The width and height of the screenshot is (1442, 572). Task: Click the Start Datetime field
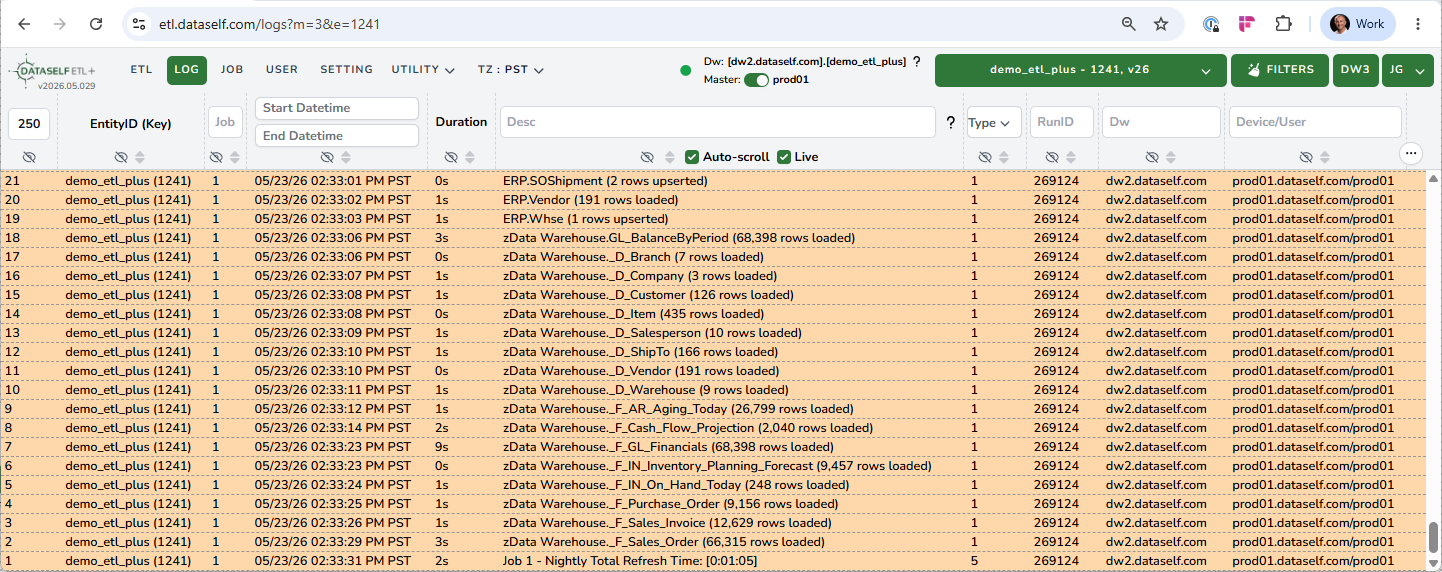(337, 108)
